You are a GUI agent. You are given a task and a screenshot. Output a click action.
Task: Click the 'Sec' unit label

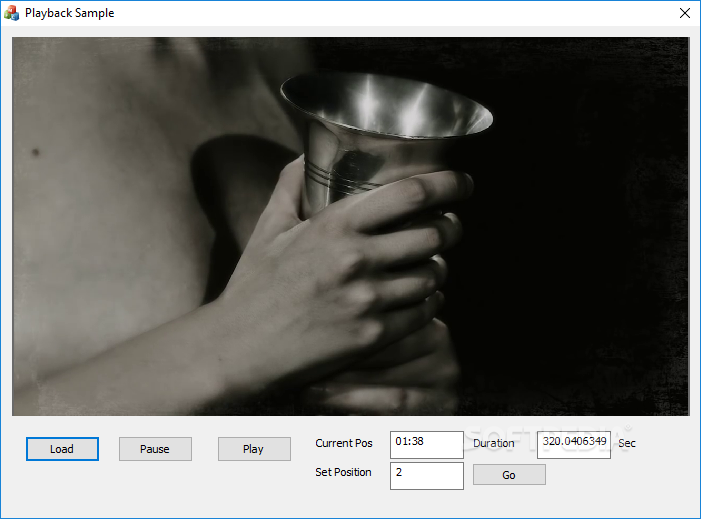tap(627, 443)
